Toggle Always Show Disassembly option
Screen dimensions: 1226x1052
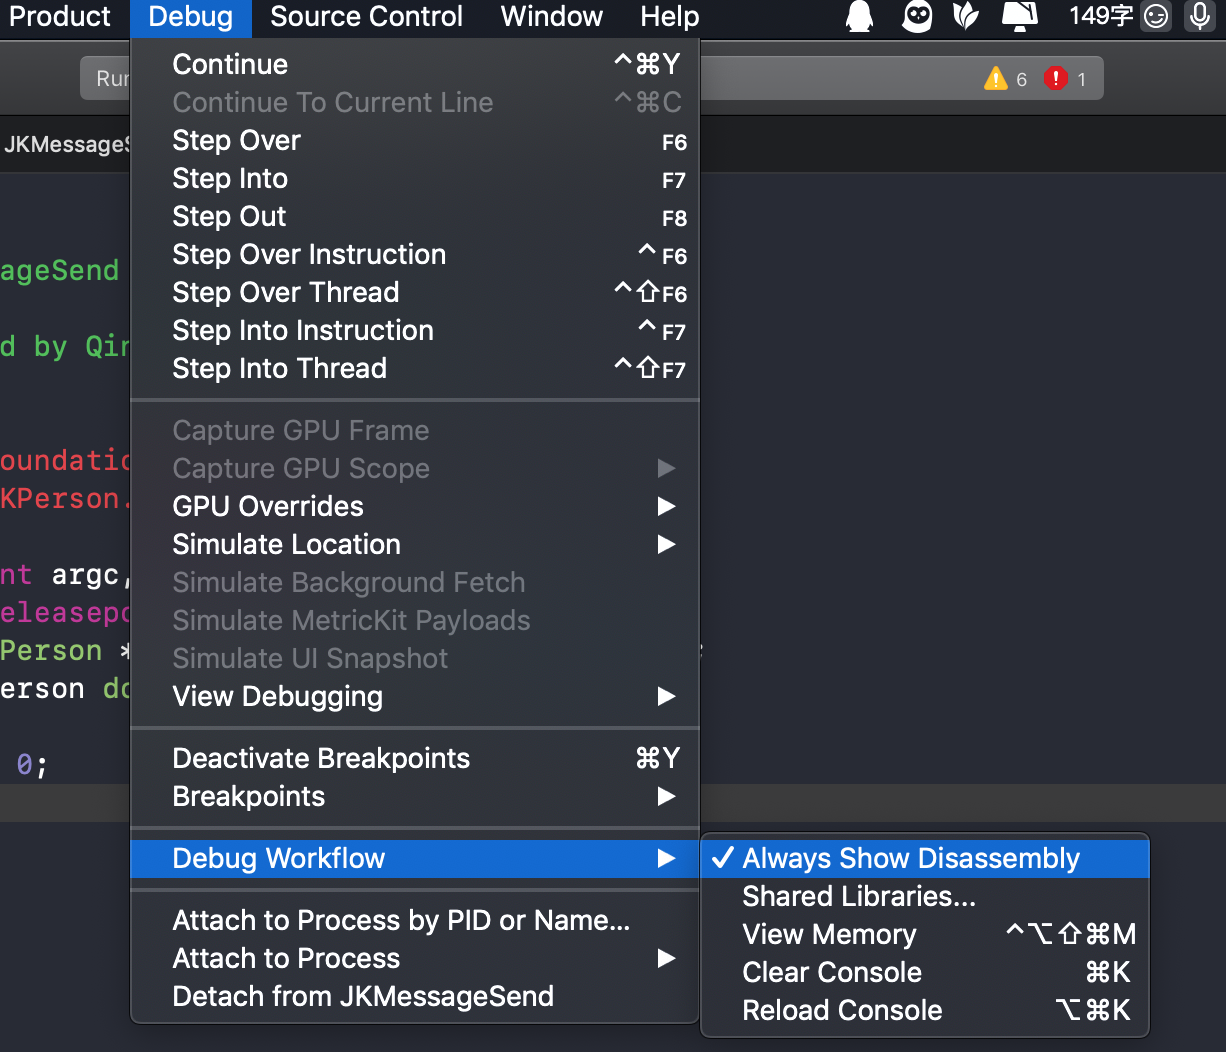point(910,858)
